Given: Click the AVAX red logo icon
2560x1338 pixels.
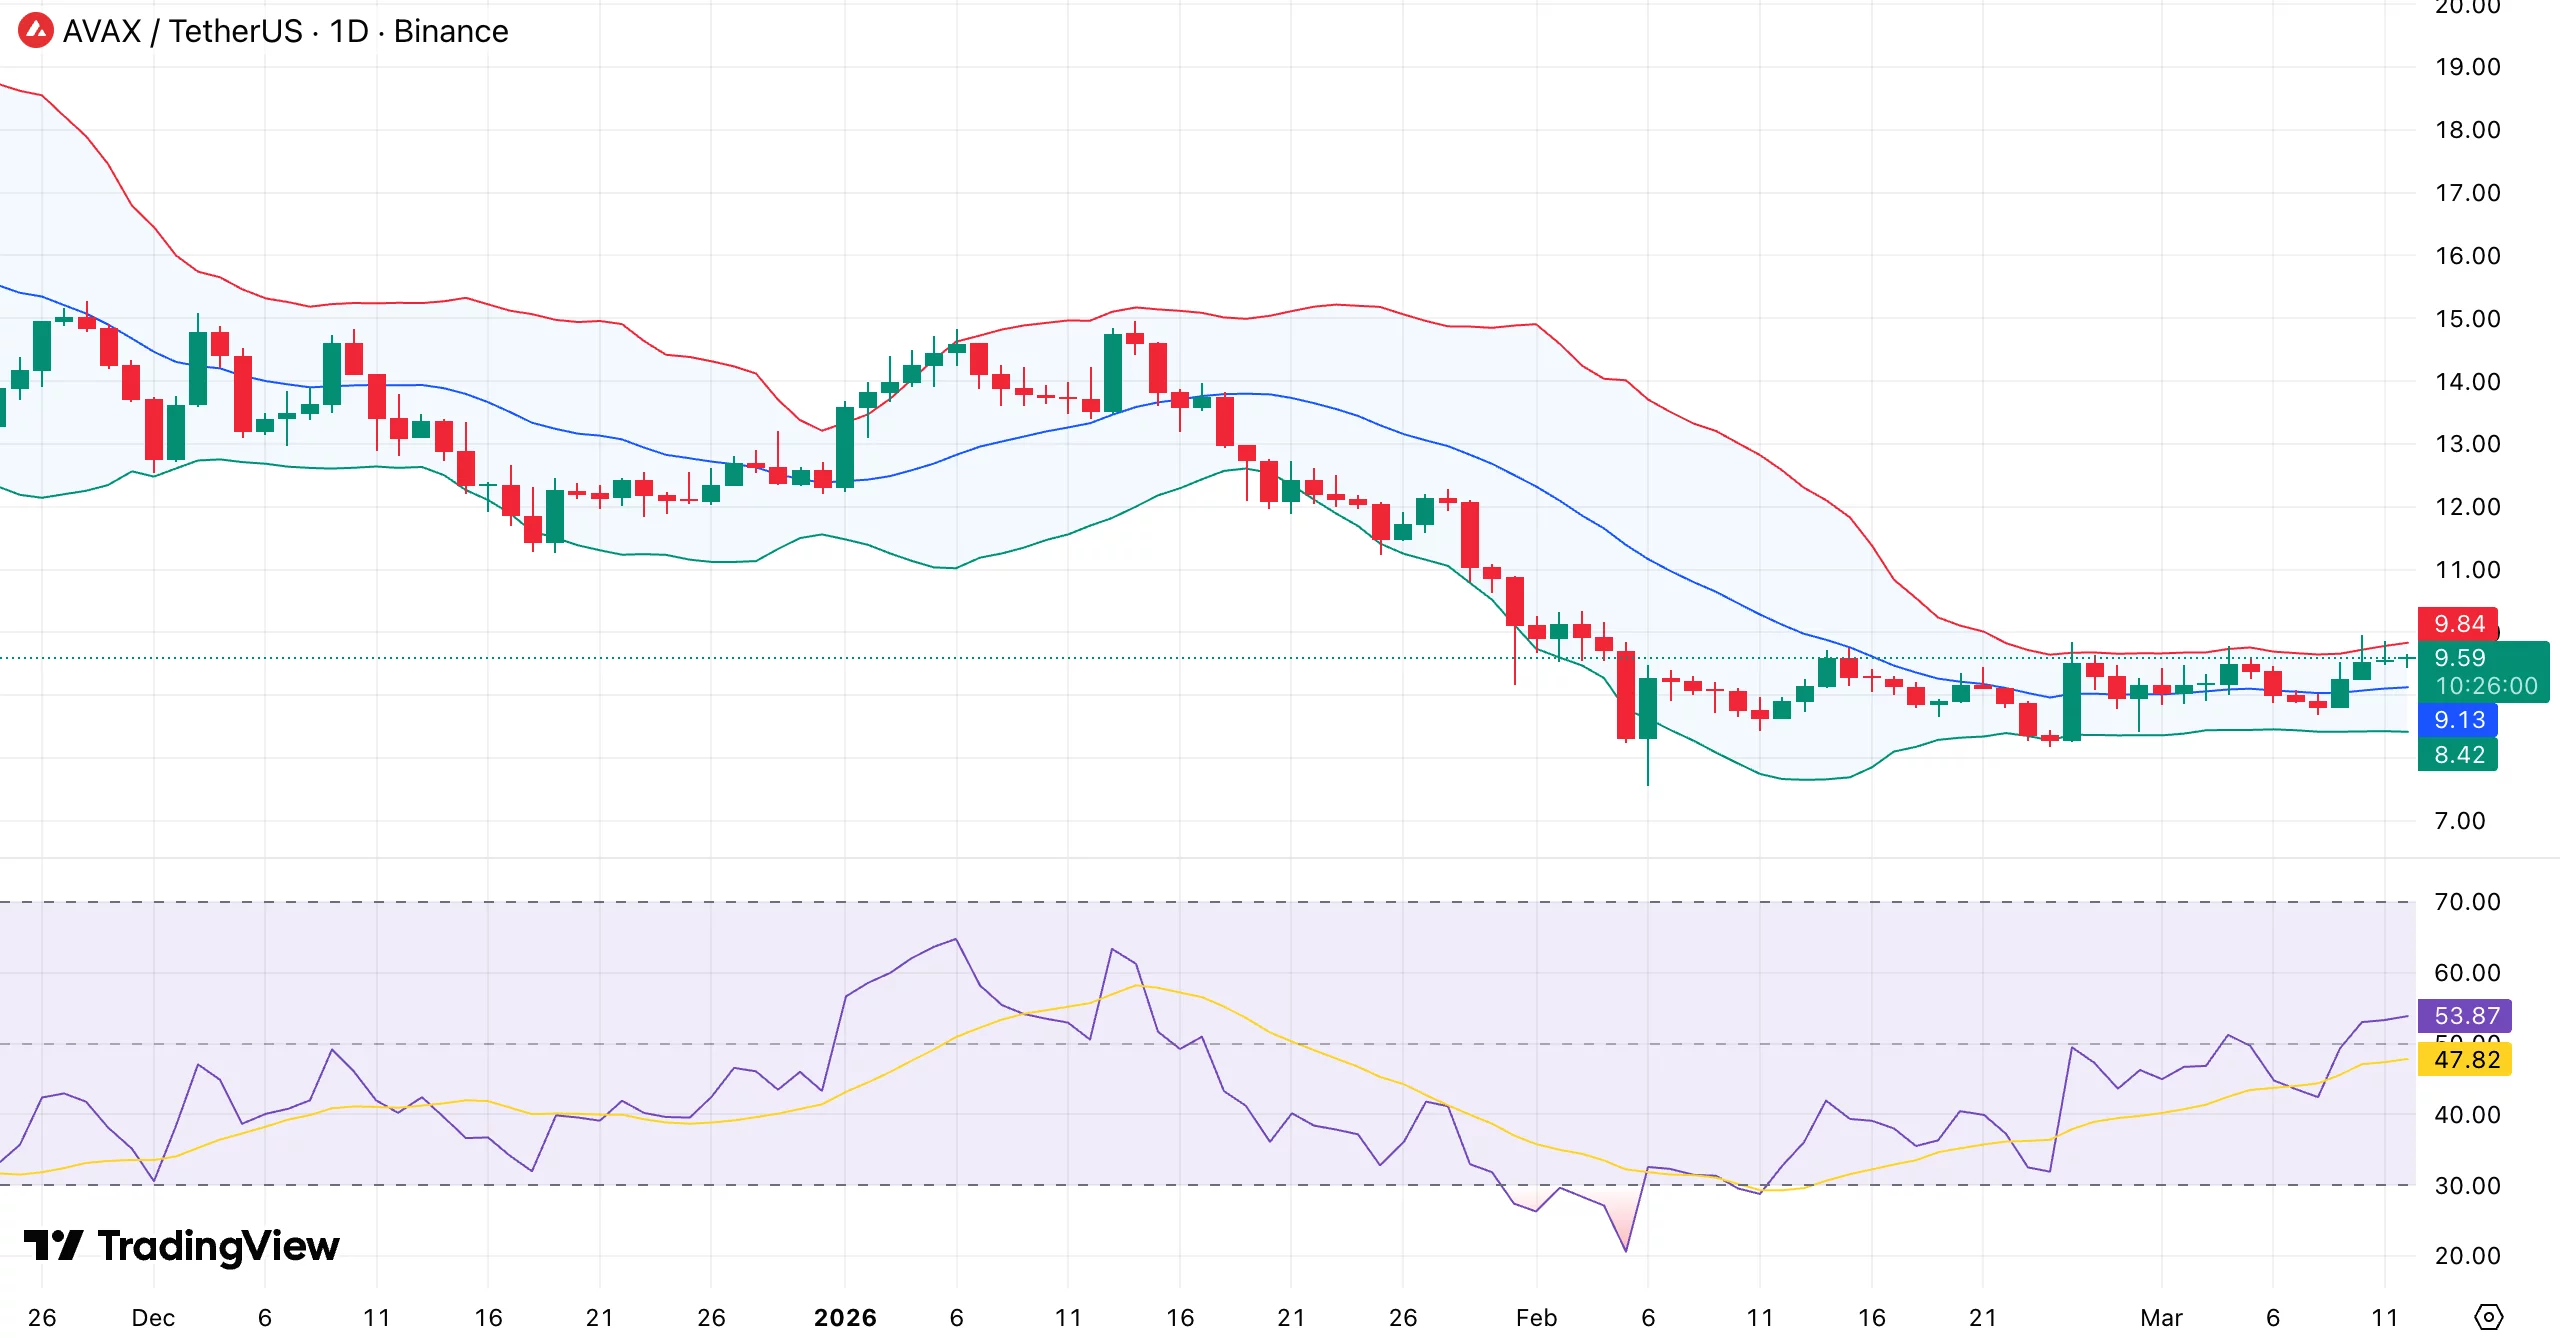Looking at the screenshot, I should (x=34, y=31).
